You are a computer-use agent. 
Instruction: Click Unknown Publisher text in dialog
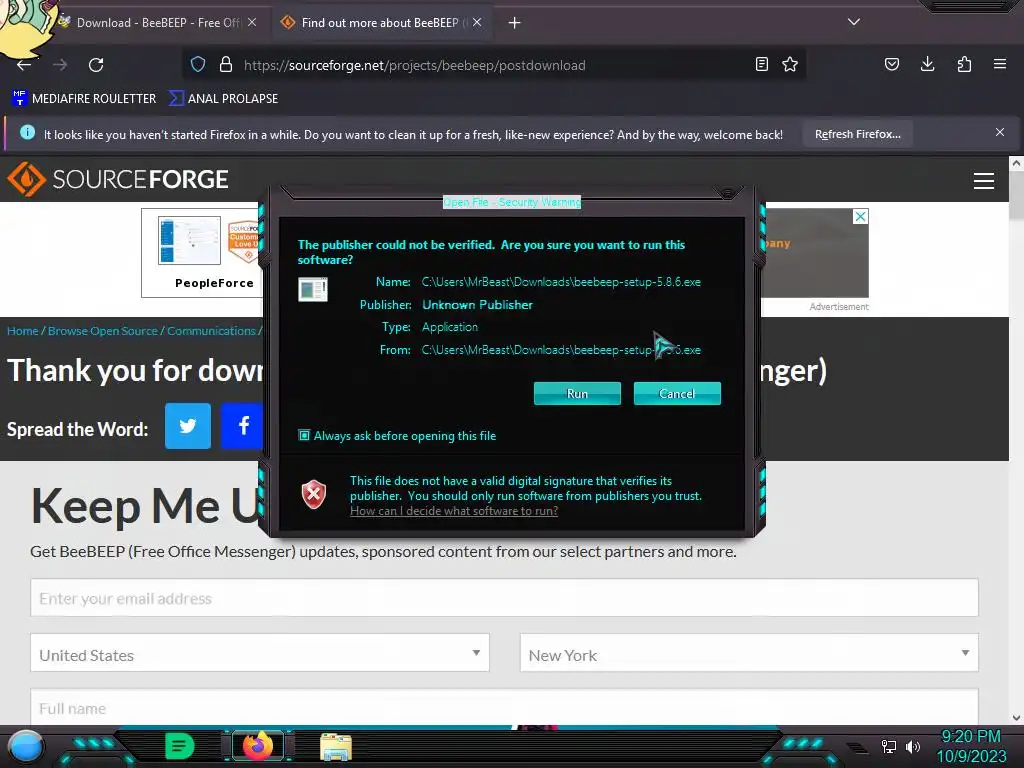pyautogui.click(x=477, y=304)
